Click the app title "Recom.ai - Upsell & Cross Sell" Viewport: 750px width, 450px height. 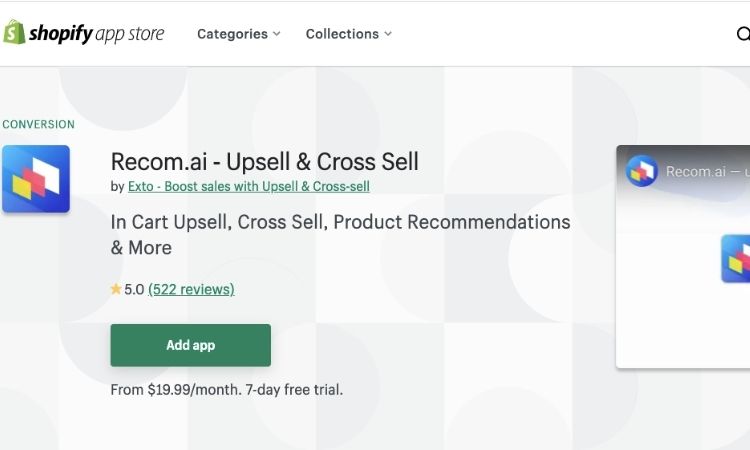(265, 162)
